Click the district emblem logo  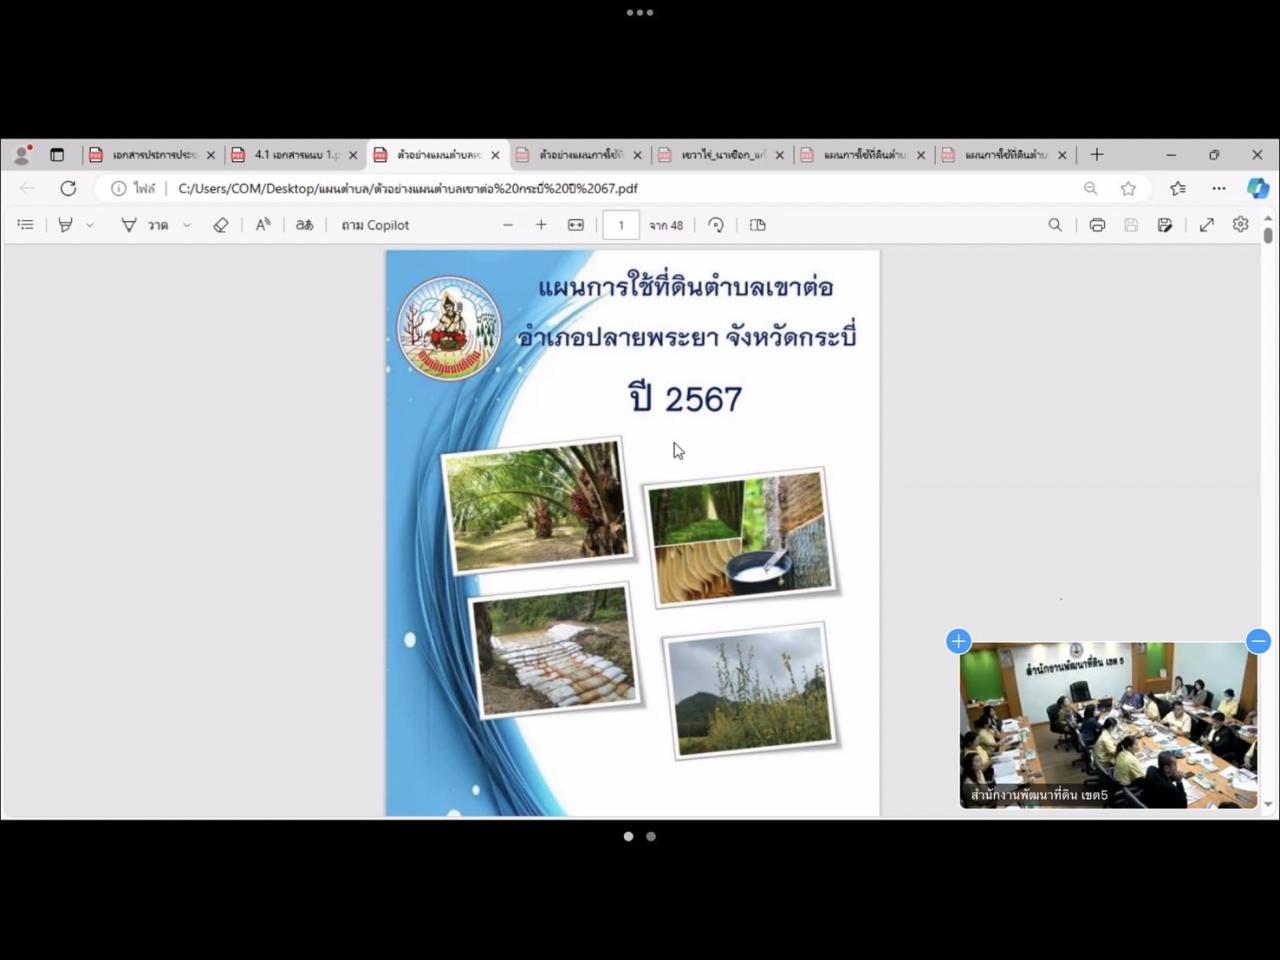tap(449, 328)
